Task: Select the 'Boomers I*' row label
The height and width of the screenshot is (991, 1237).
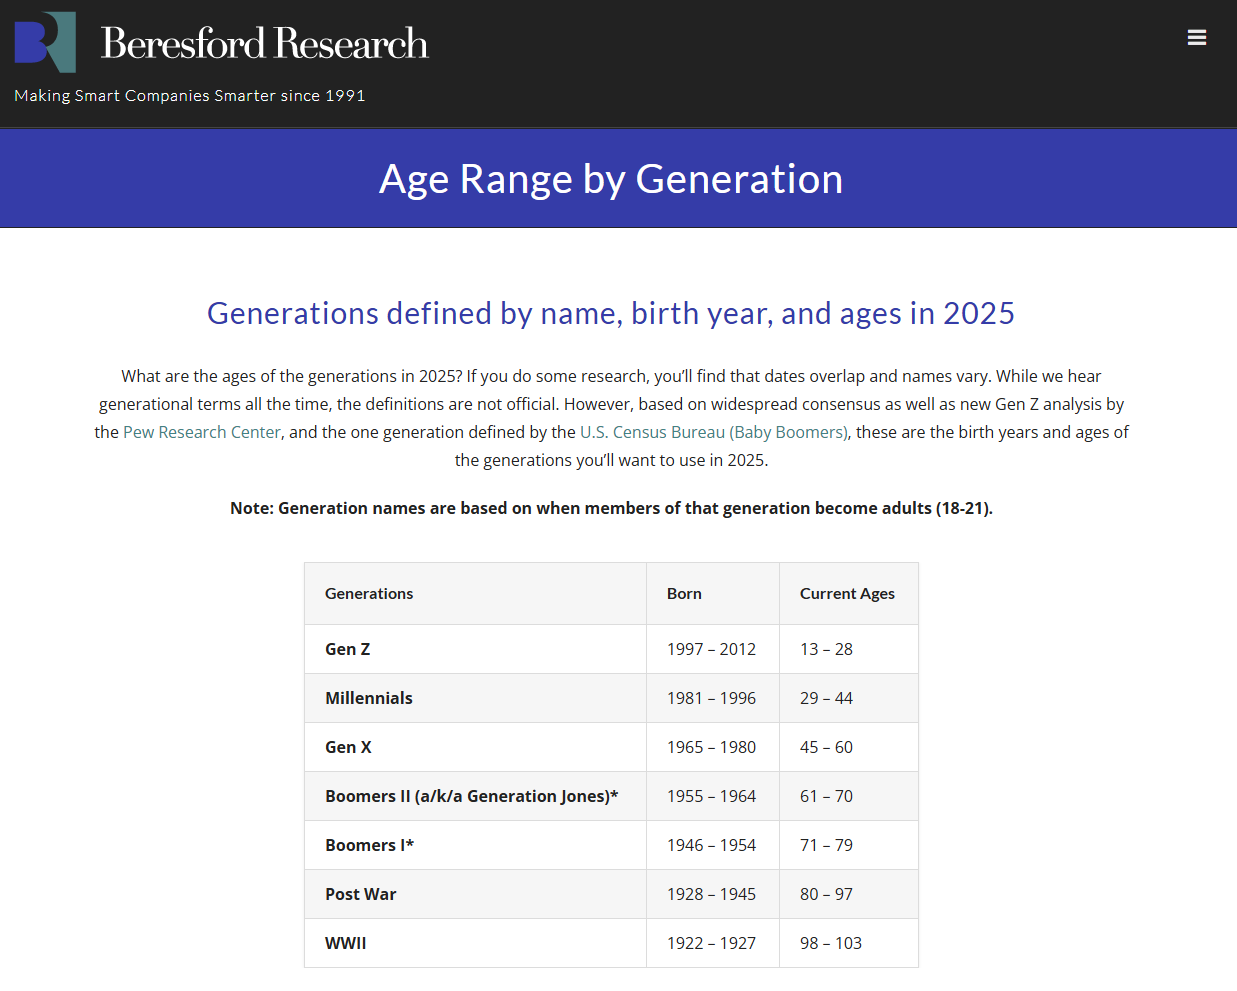Action: [369, 845]
